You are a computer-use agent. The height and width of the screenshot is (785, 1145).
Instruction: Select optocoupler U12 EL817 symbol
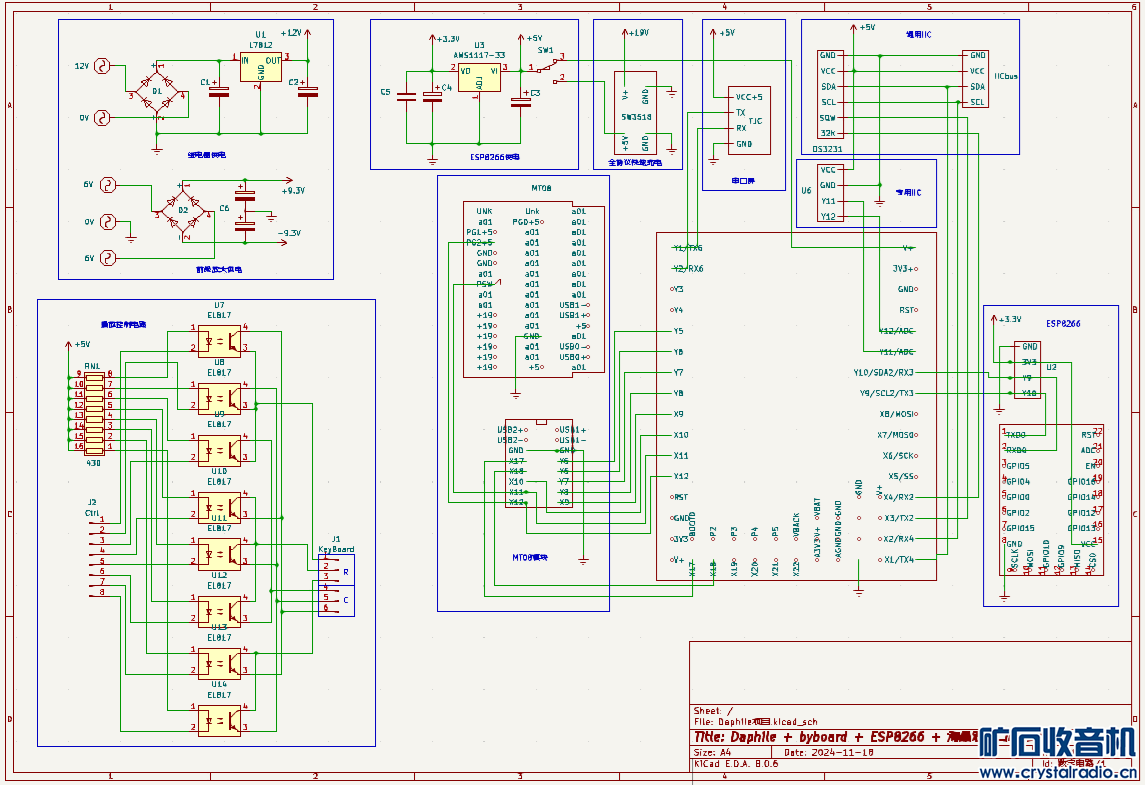[x=219, y=610]
